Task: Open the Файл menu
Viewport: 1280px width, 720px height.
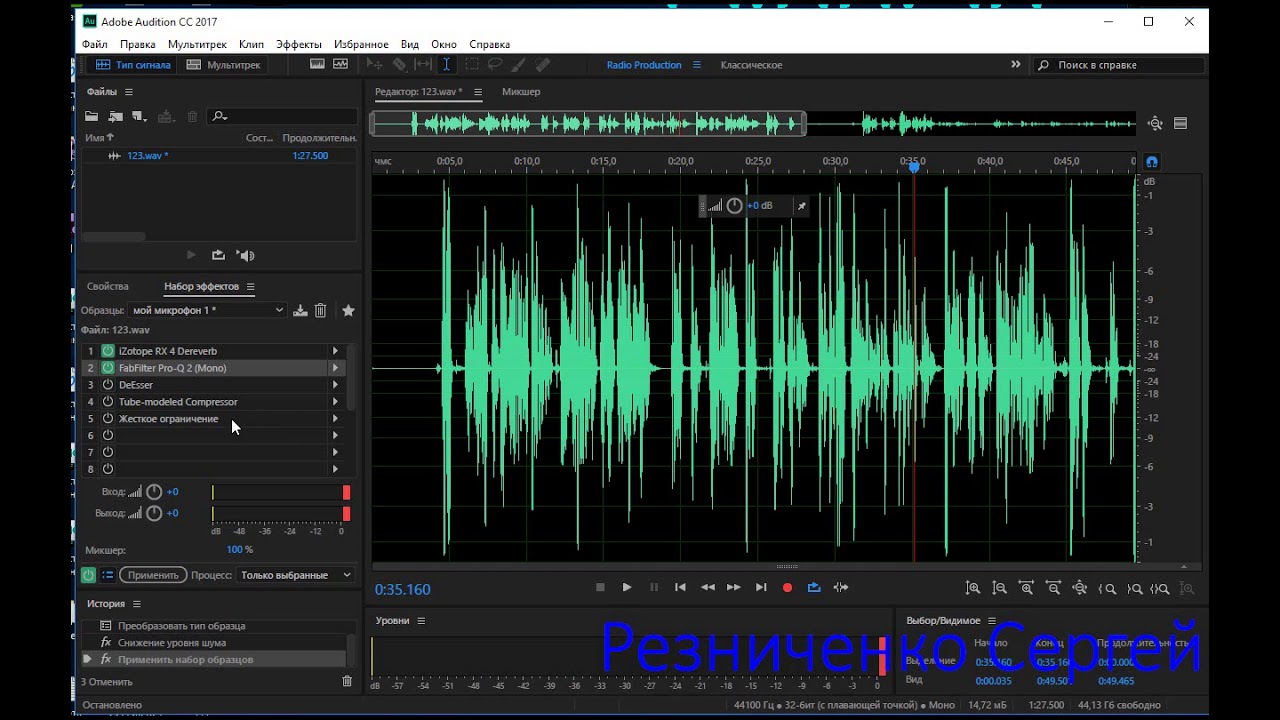Action: pyautogui.click(x=95, y=44)
